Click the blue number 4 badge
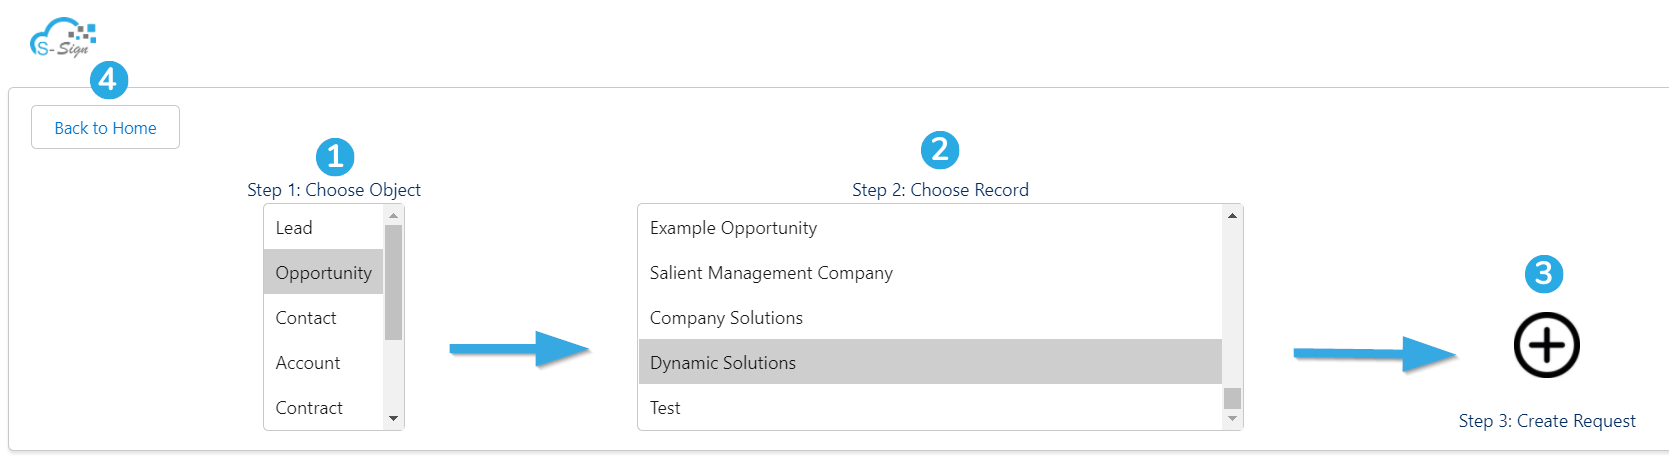Screen dimensions: 1669x464 (x=109, y=79)
